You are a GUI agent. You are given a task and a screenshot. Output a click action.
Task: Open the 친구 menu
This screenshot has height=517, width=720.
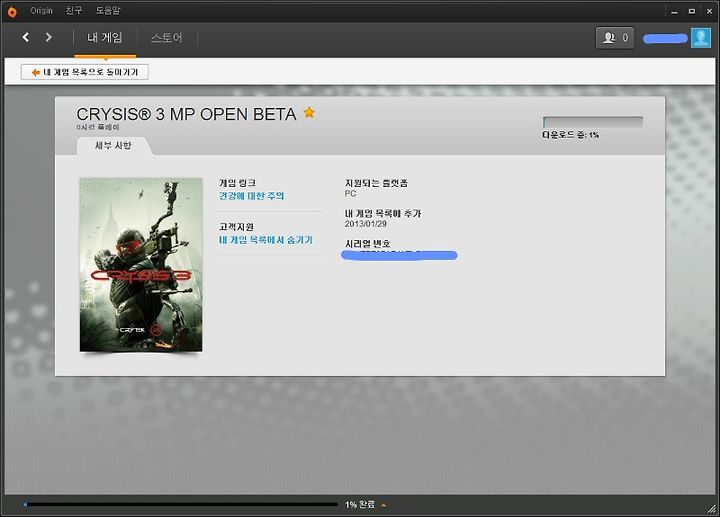click(x=73, y=11)
